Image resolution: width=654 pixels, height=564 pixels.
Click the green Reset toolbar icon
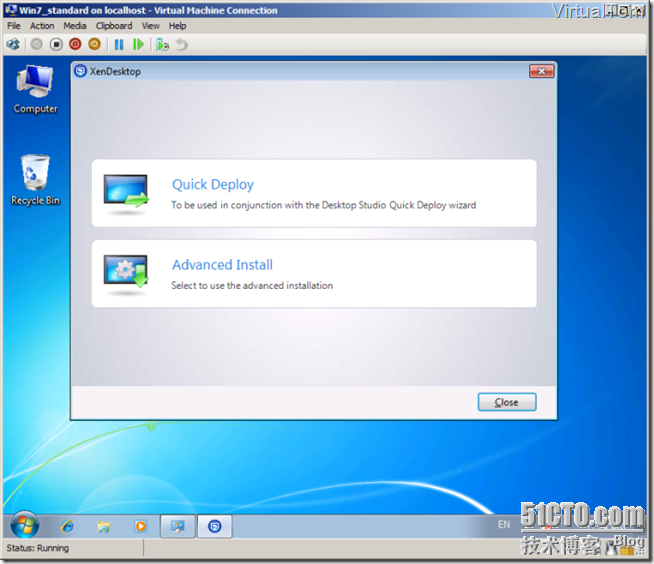(x=138, y=44)
